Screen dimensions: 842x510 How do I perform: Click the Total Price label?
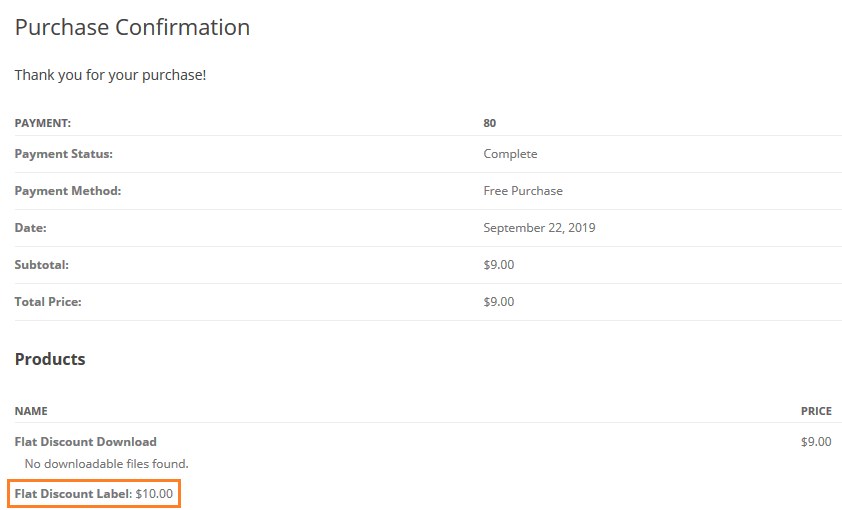(48, 302)
